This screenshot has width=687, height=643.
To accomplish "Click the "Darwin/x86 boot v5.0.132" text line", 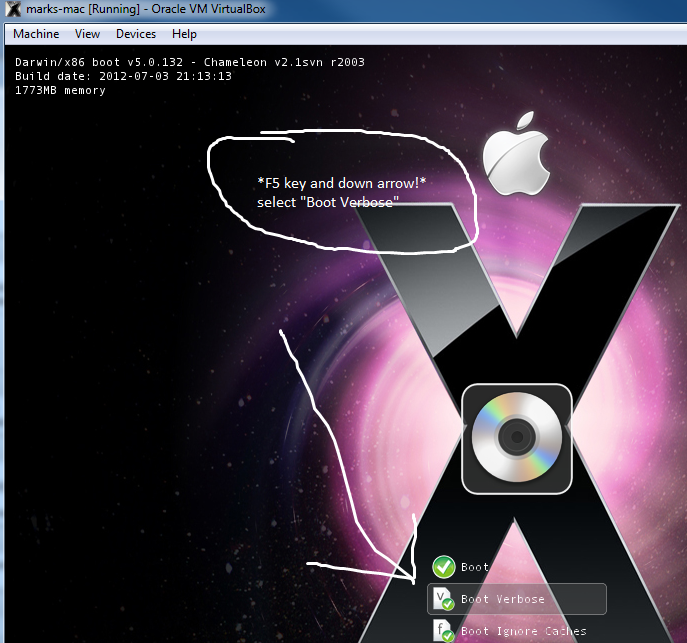I will pyautogui.click(x=190, y=62).
